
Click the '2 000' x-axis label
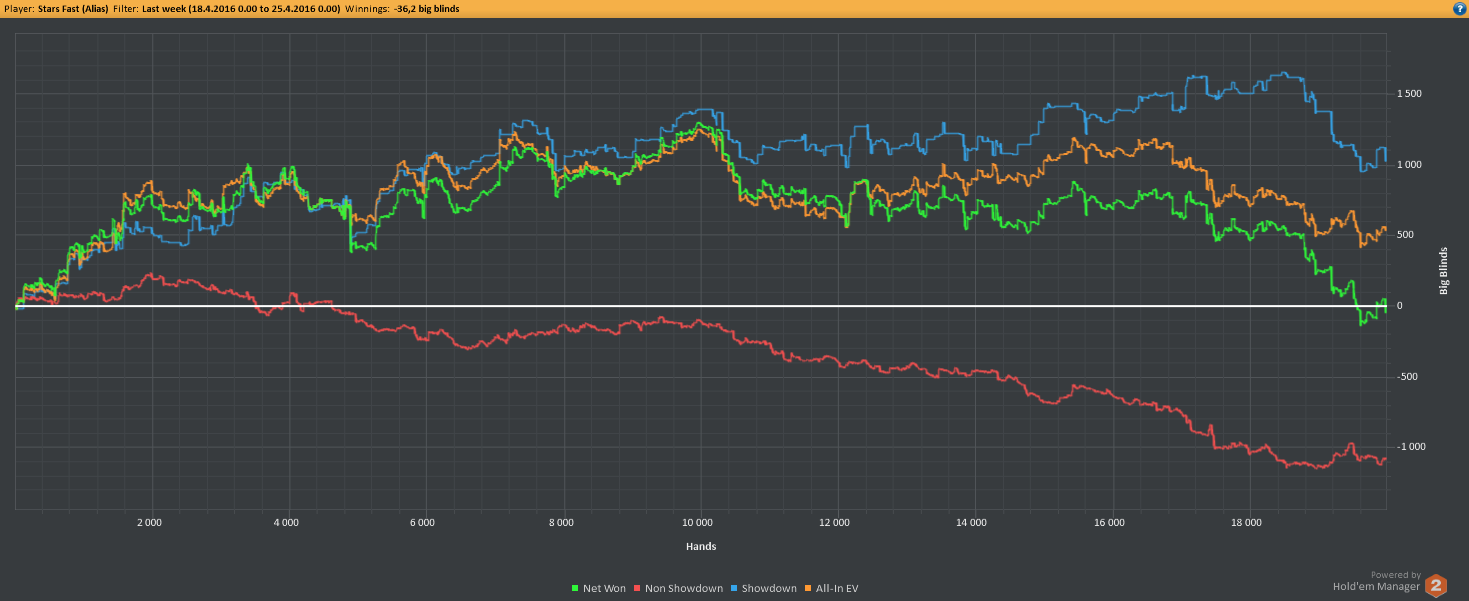point(149,522)
